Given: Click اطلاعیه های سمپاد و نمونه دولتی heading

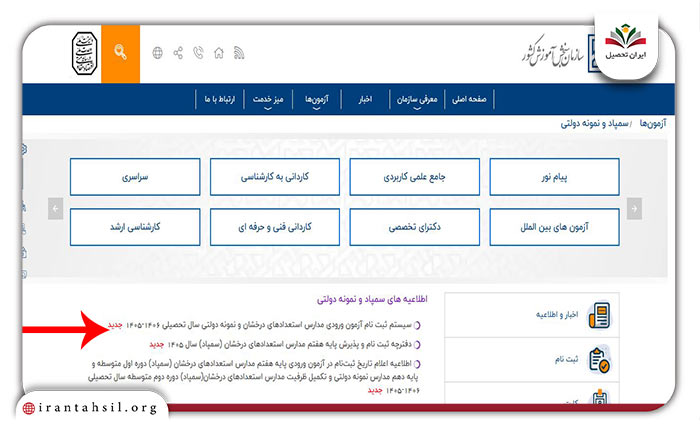Looking at the screenshot, I should coord(372,299).
